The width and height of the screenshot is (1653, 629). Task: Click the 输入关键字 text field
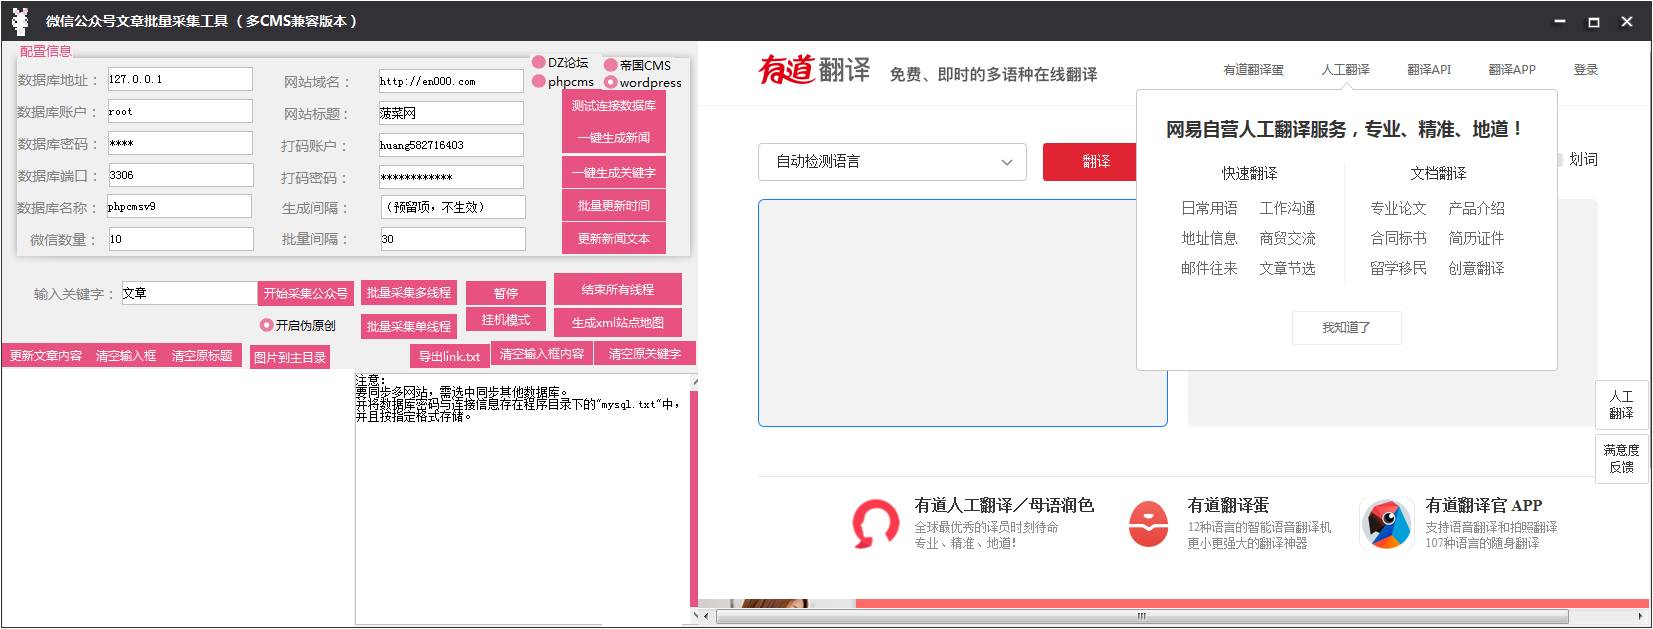click(x=188, y=293)
